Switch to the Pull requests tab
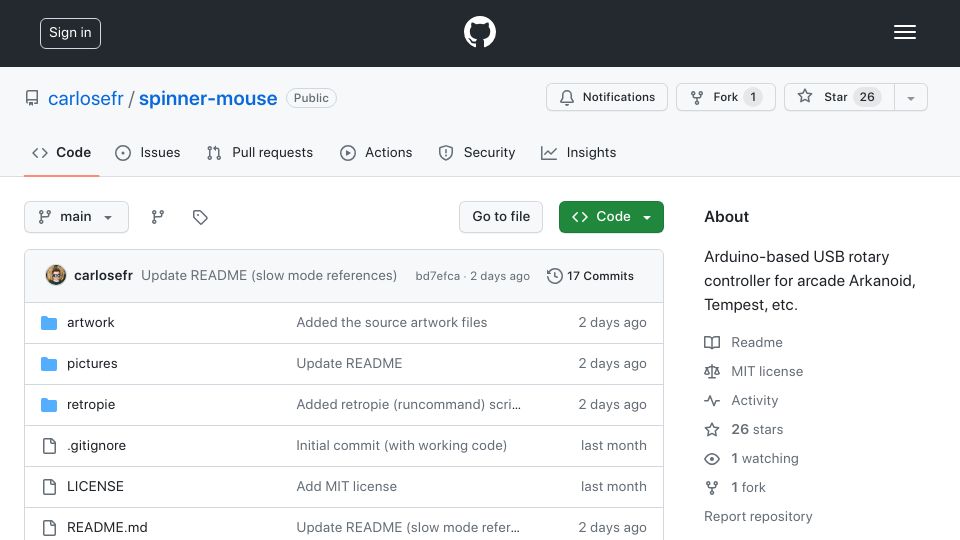Viewport: 960px width, 540px height. [260, 152]
